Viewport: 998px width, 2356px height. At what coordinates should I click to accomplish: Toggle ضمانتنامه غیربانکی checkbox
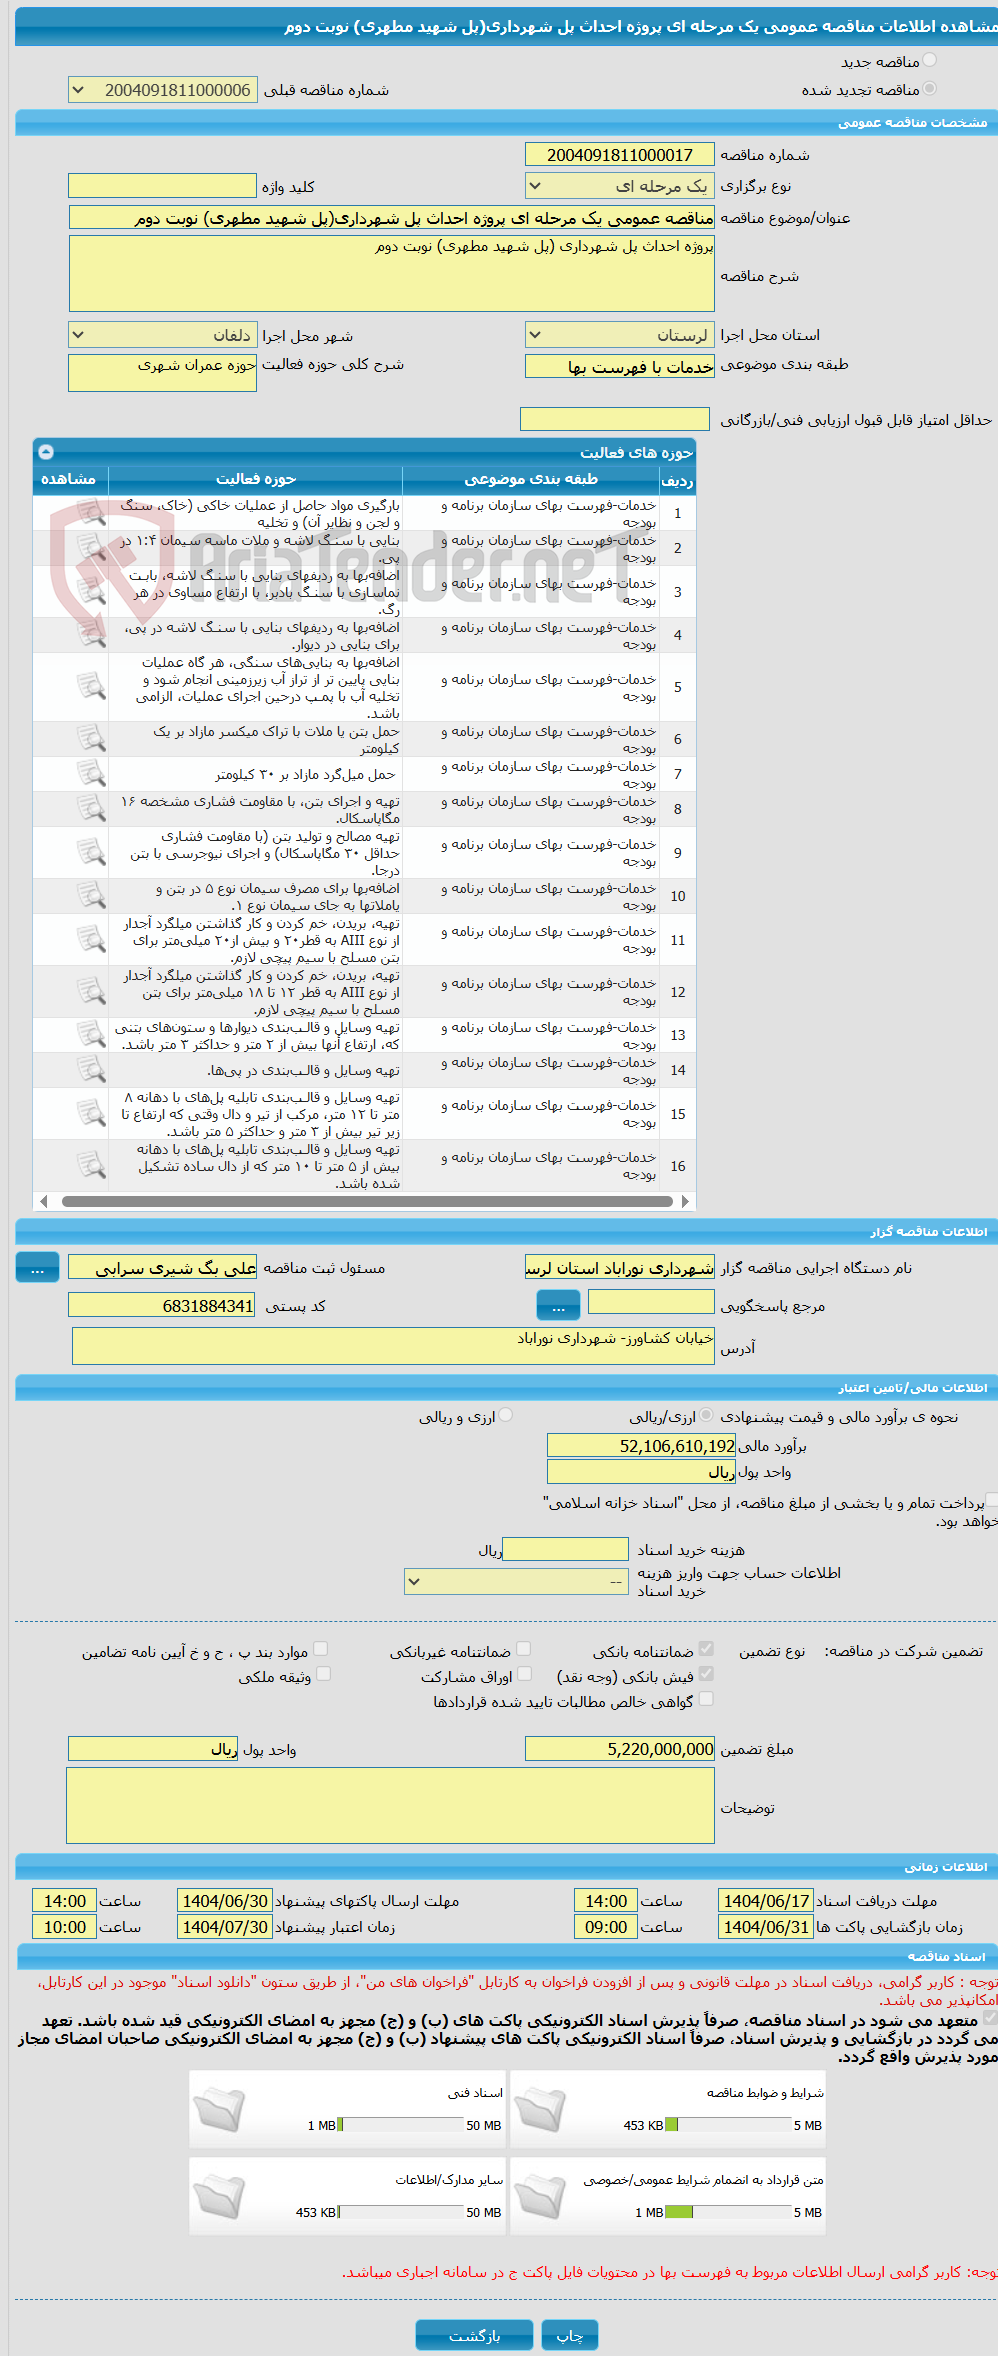(x=523, y=1649)
